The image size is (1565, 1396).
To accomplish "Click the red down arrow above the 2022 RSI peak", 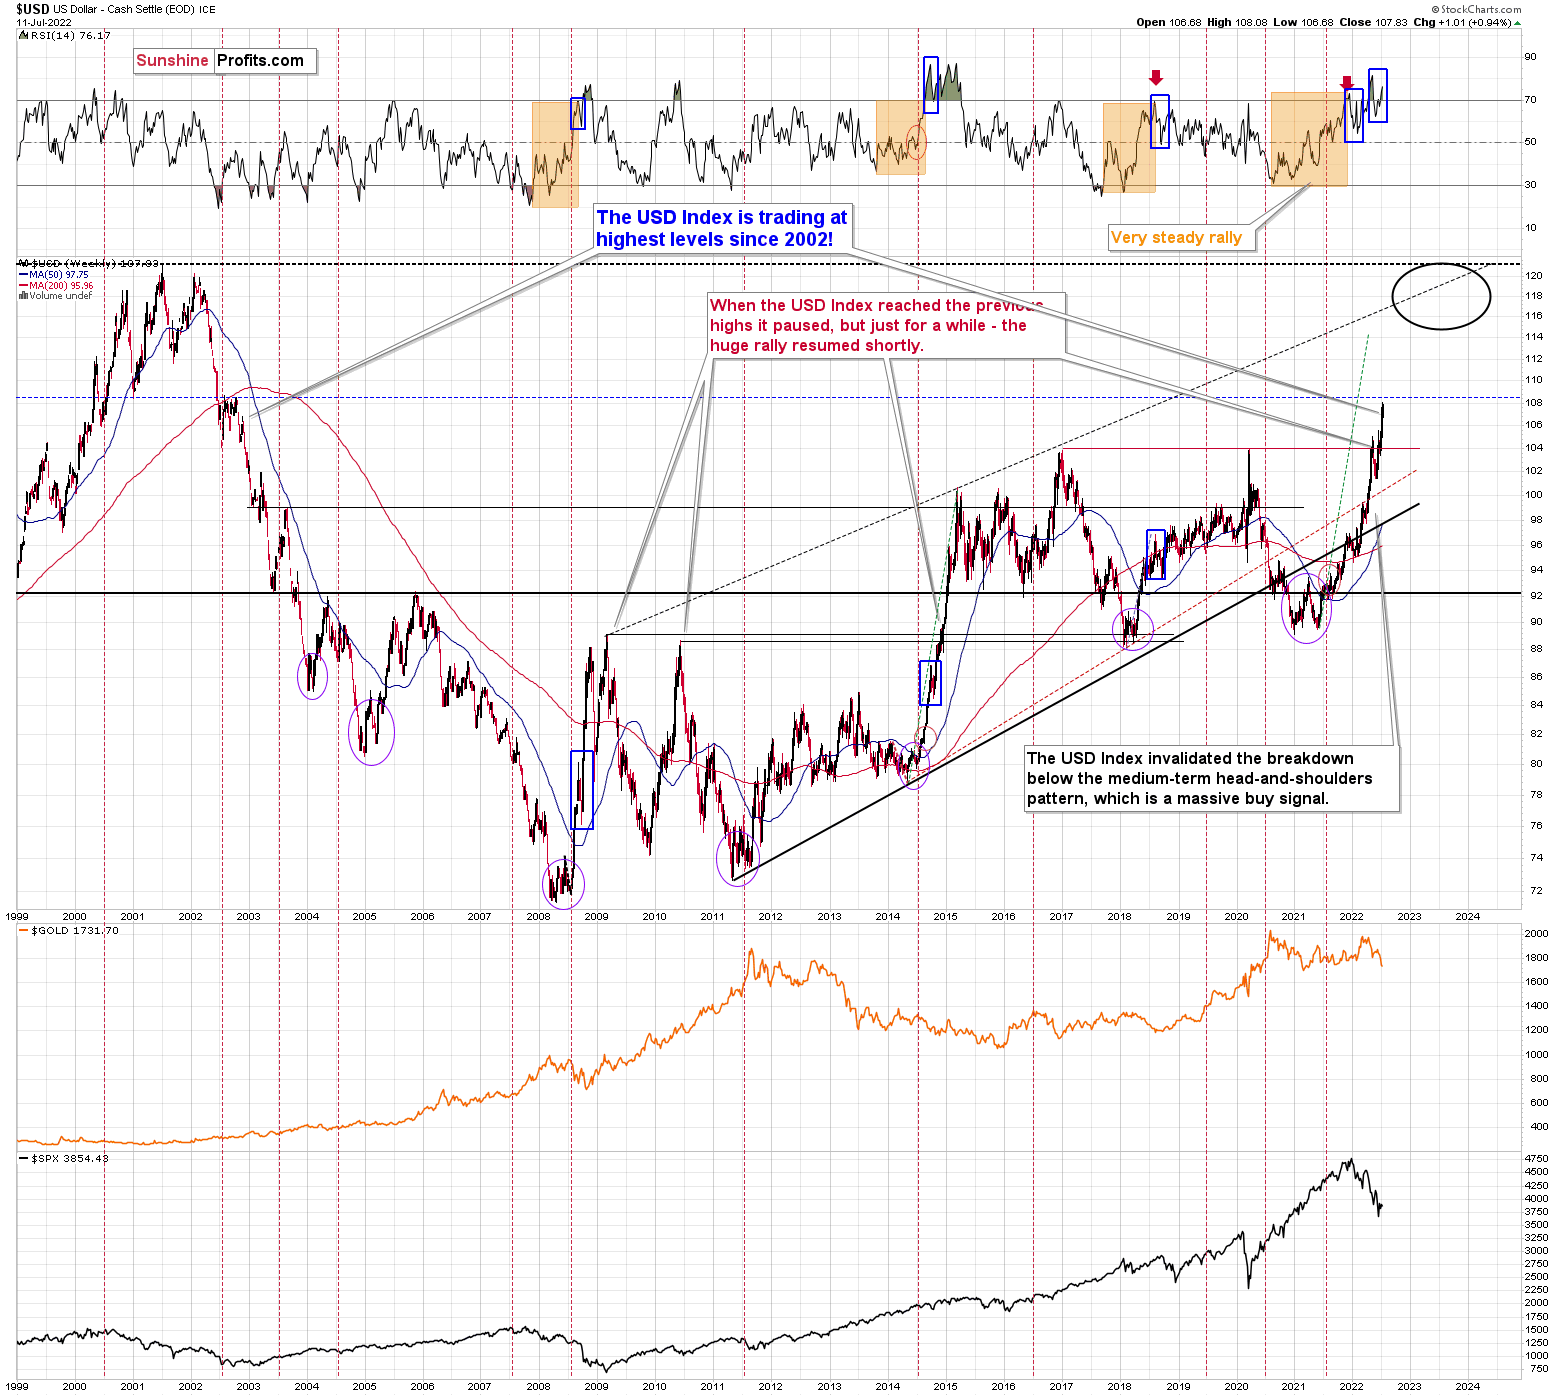I will (x=1347, y=83).
